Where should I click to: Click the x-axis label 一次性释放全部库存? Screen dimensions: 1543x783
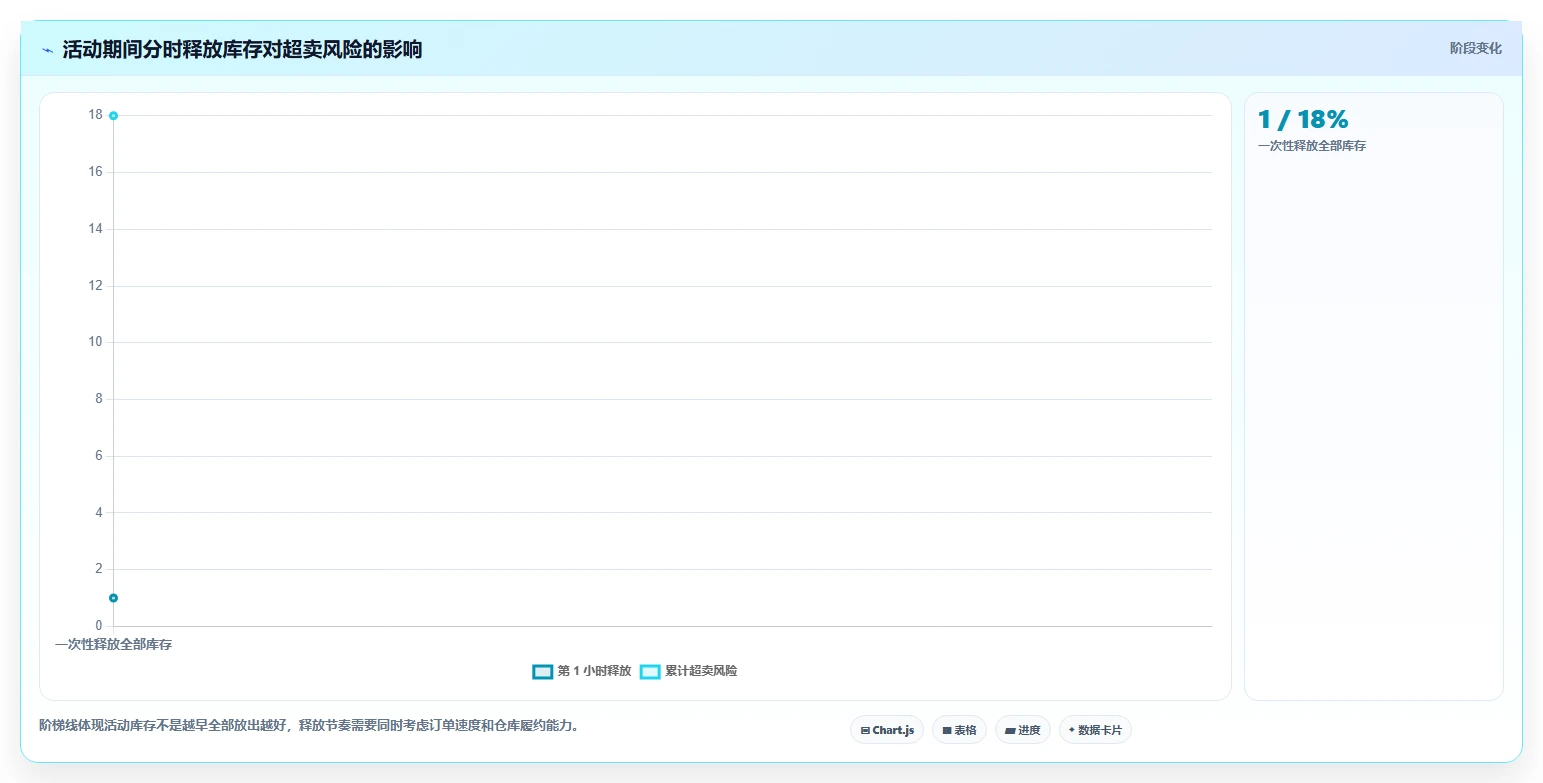click(113, 645)
